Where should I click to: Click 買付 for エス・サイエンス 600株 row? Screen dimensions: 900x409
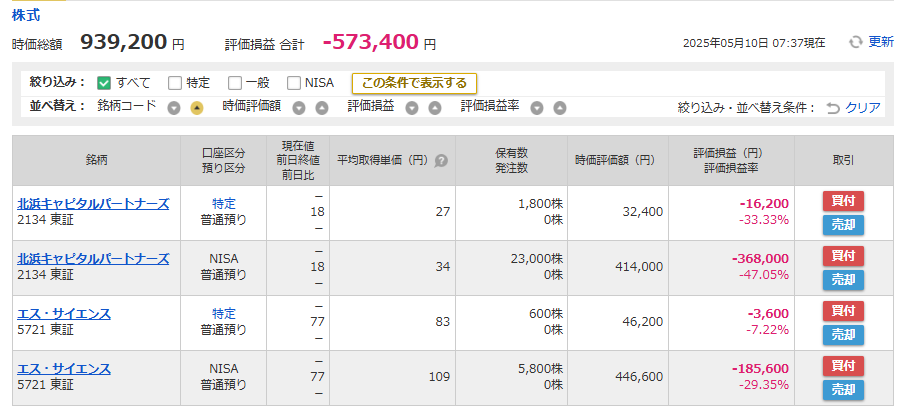click(x=843, y=311)
